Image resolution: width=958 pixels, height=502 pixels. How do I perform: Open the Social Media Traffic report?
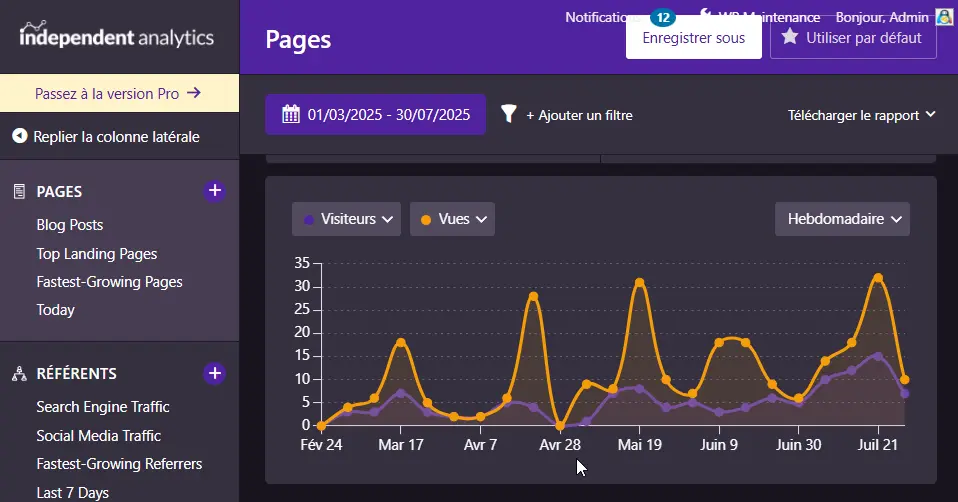98,435
